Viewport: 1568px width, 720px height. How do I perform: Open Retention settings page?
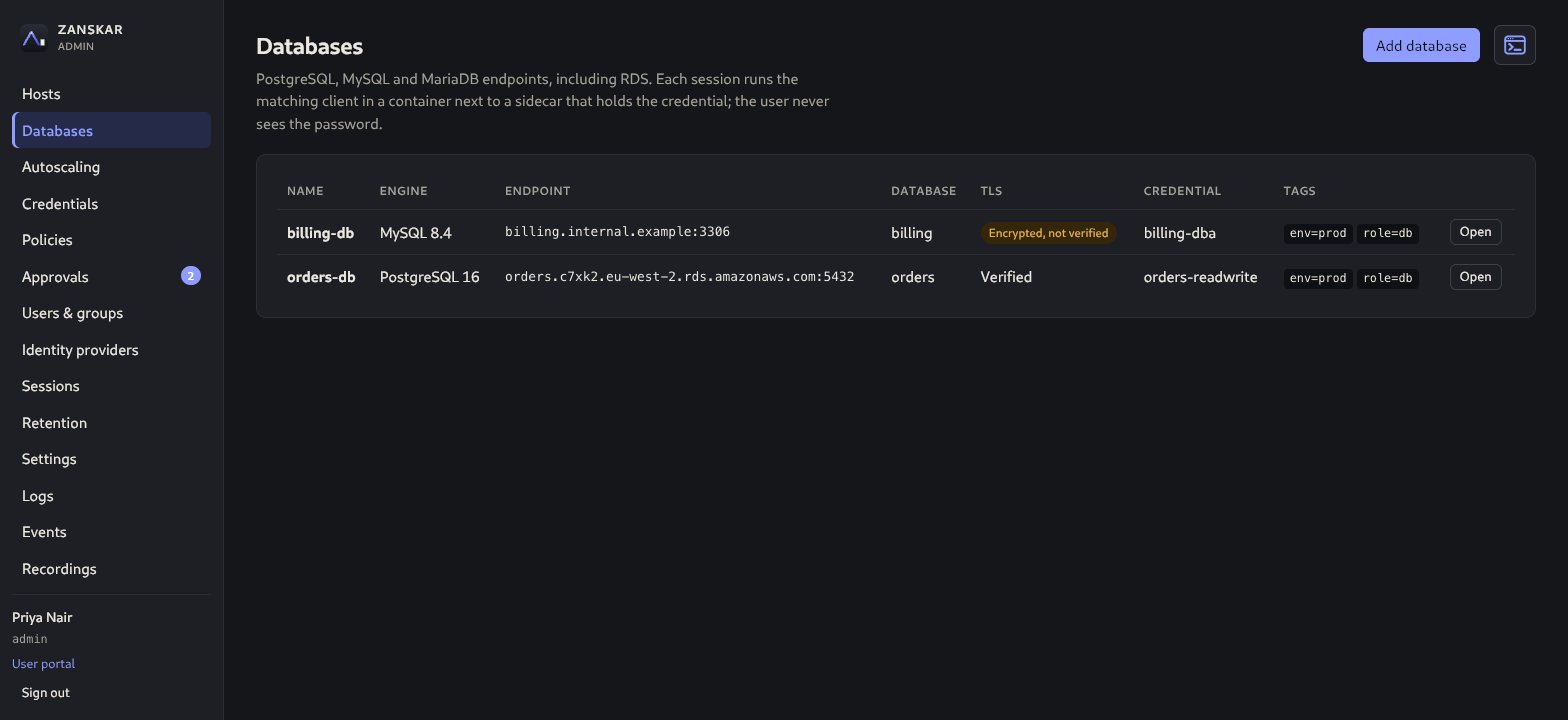[111, 422]
